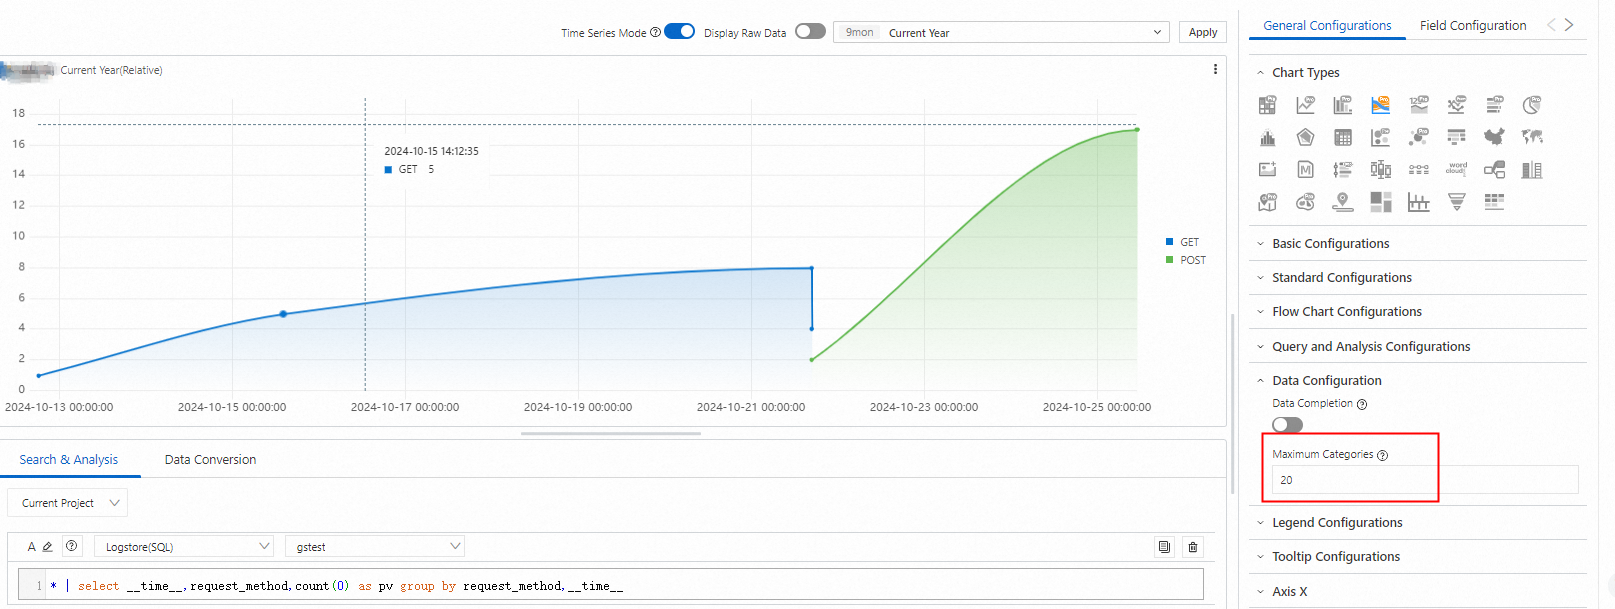Screen dimensions: 1615x609
Task: Select the image chart type
Action: click(1267, 169)
